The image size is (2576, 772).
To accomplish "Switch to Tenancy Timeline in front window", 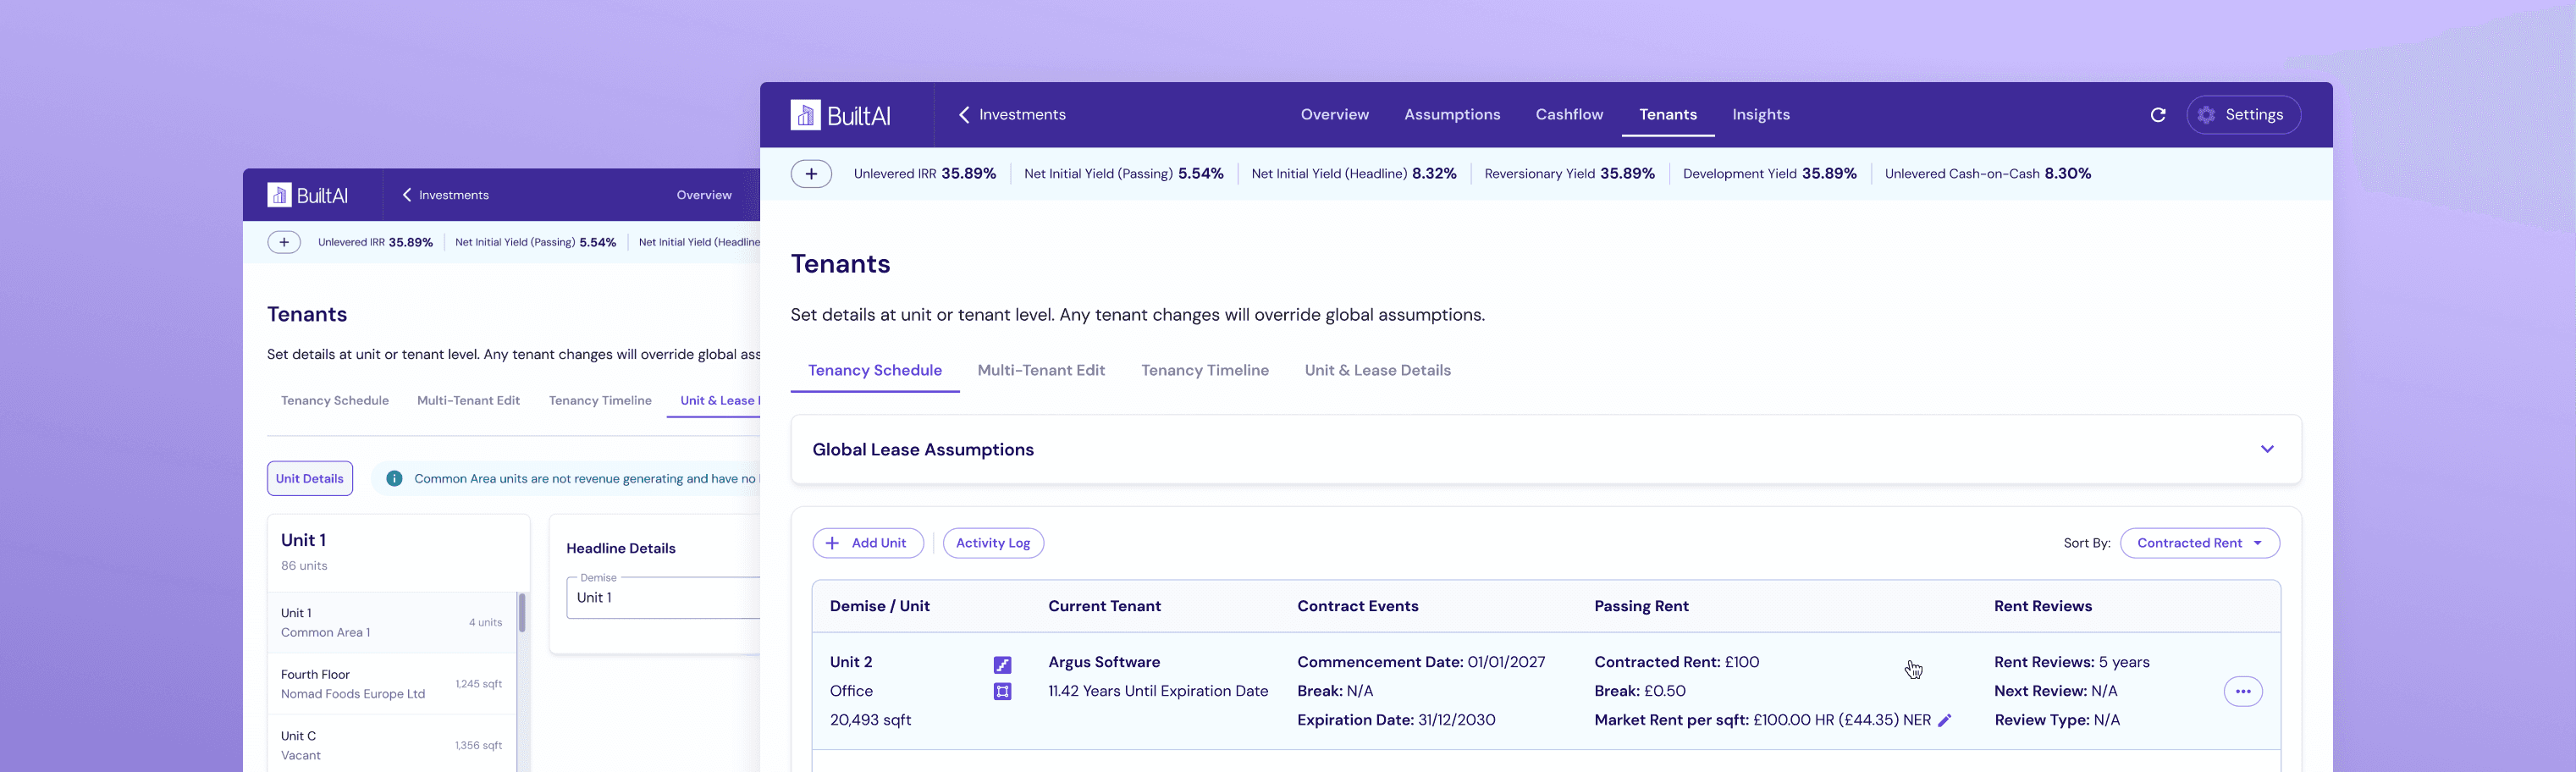I will [x=1205, y=370].
